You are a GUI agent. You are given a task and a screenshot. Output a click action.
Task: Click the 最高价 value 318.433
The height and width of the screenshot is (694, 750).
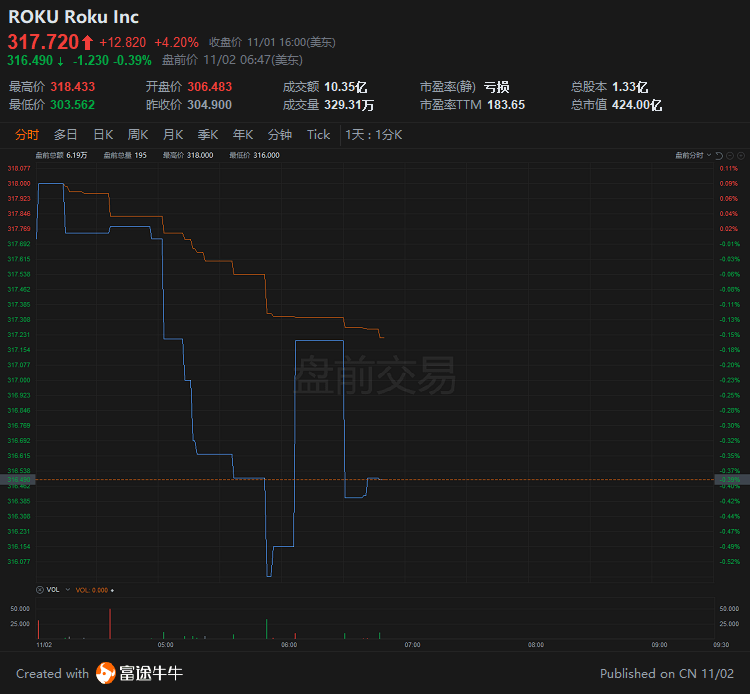coord(73,87)
